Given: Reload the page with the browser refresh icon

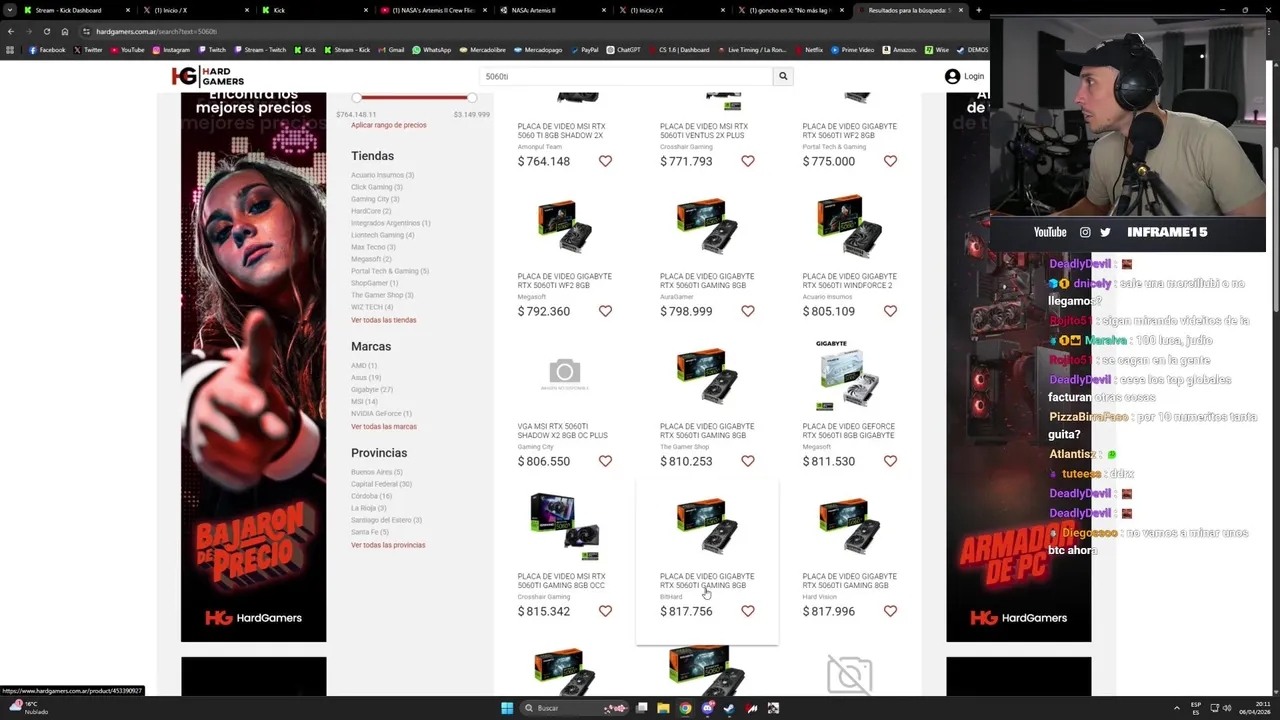Looking at the screenshot, I should [x=46, y=31].
